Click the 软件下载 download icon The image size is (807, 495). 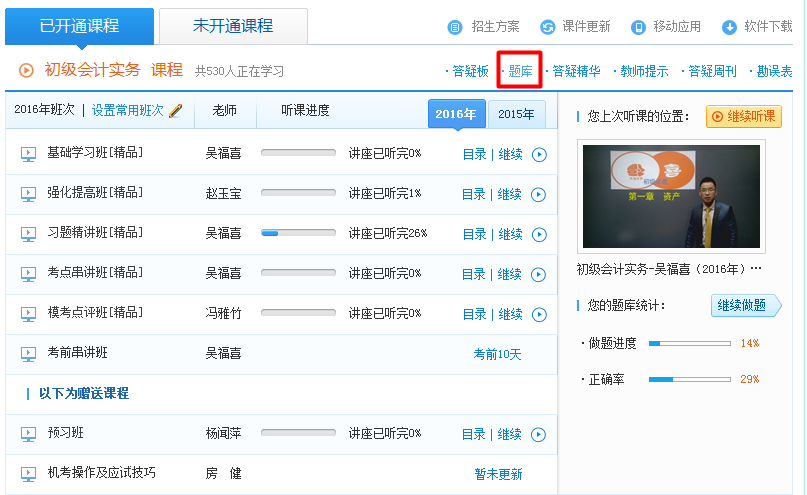[729, 27]
